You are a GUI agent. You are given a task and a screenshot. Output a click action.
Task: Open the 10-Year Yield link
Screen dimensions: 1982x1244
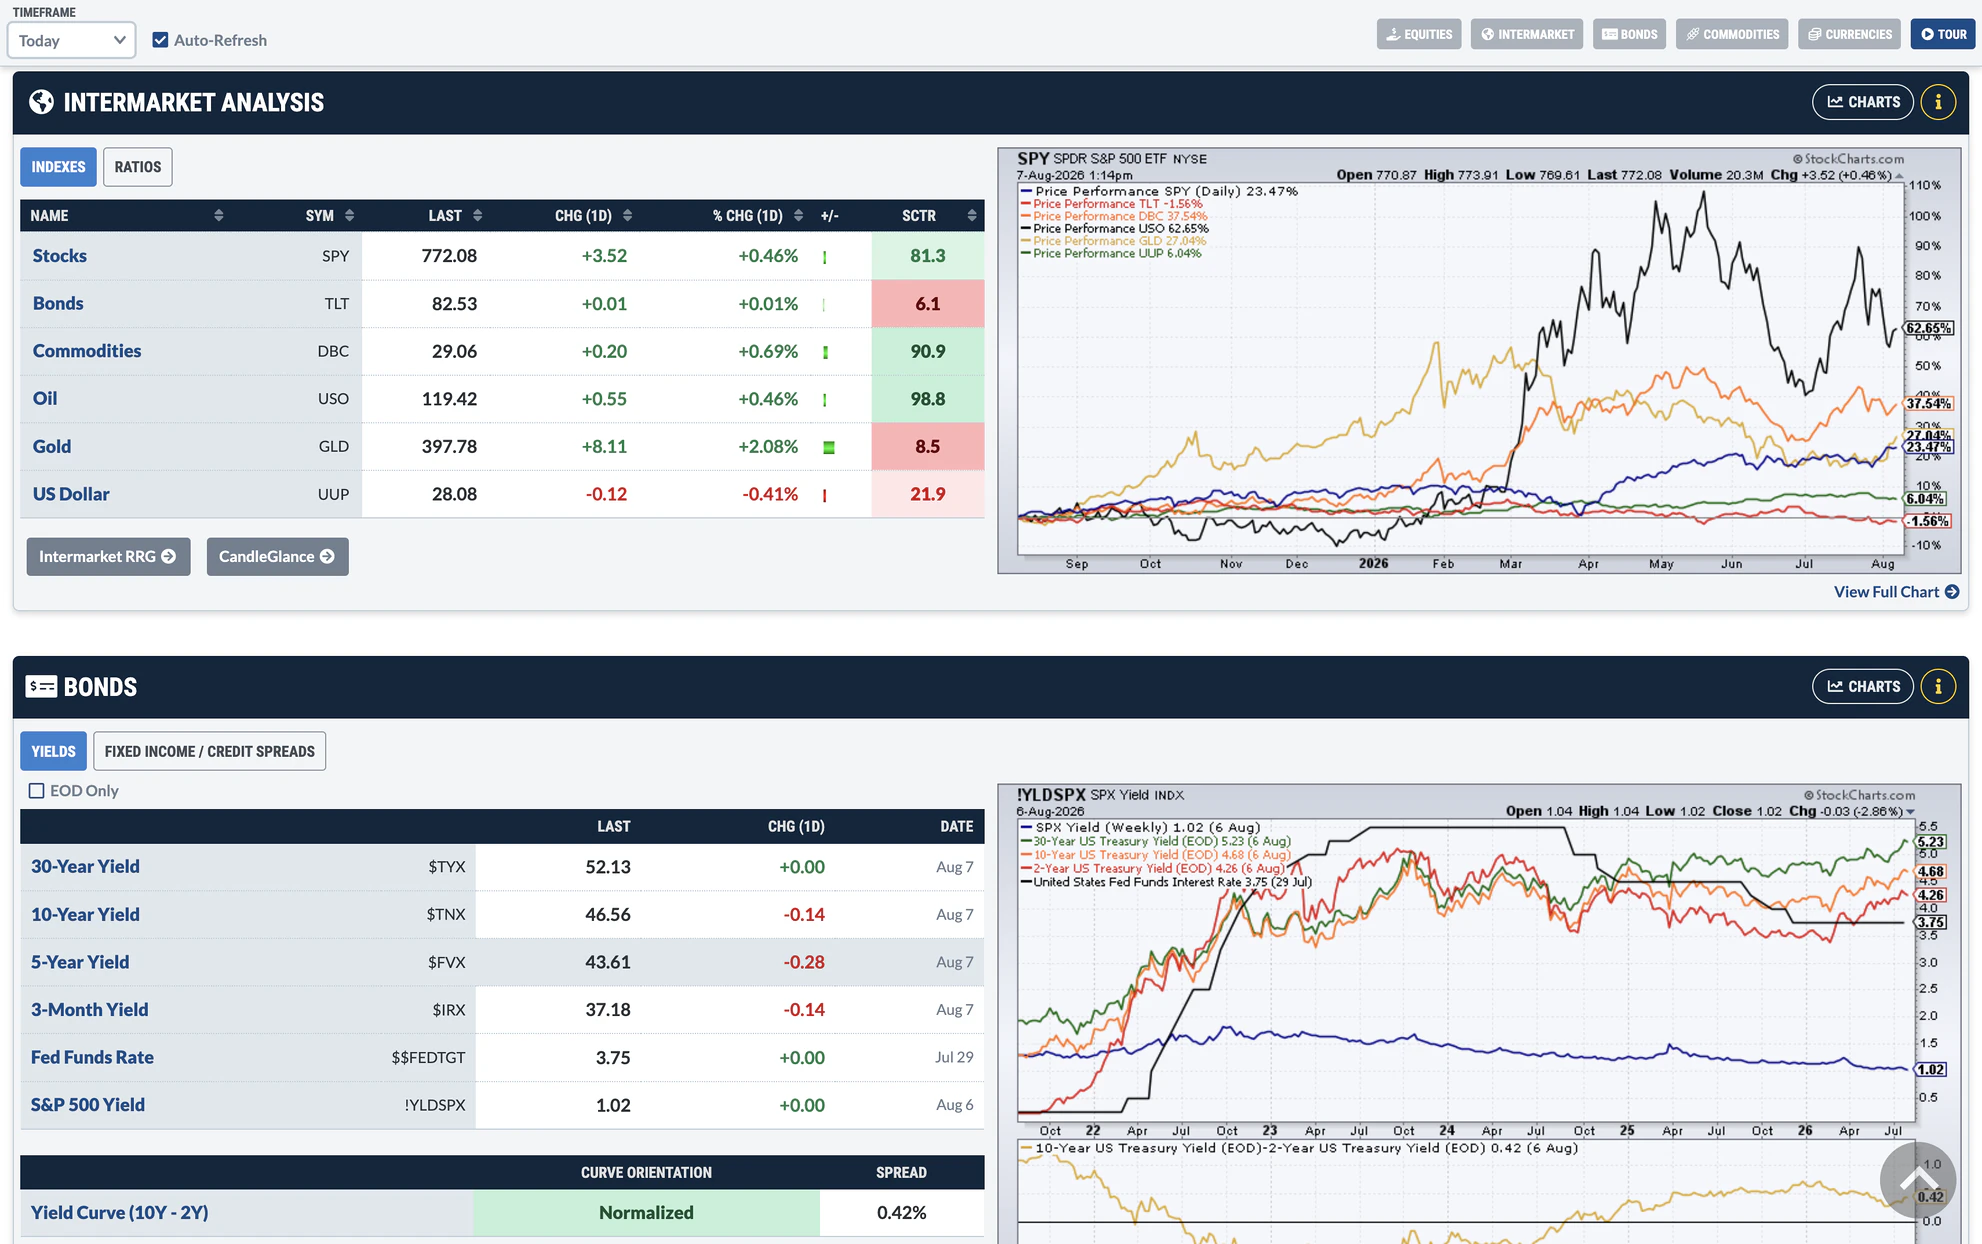click(x=85, y=915)
